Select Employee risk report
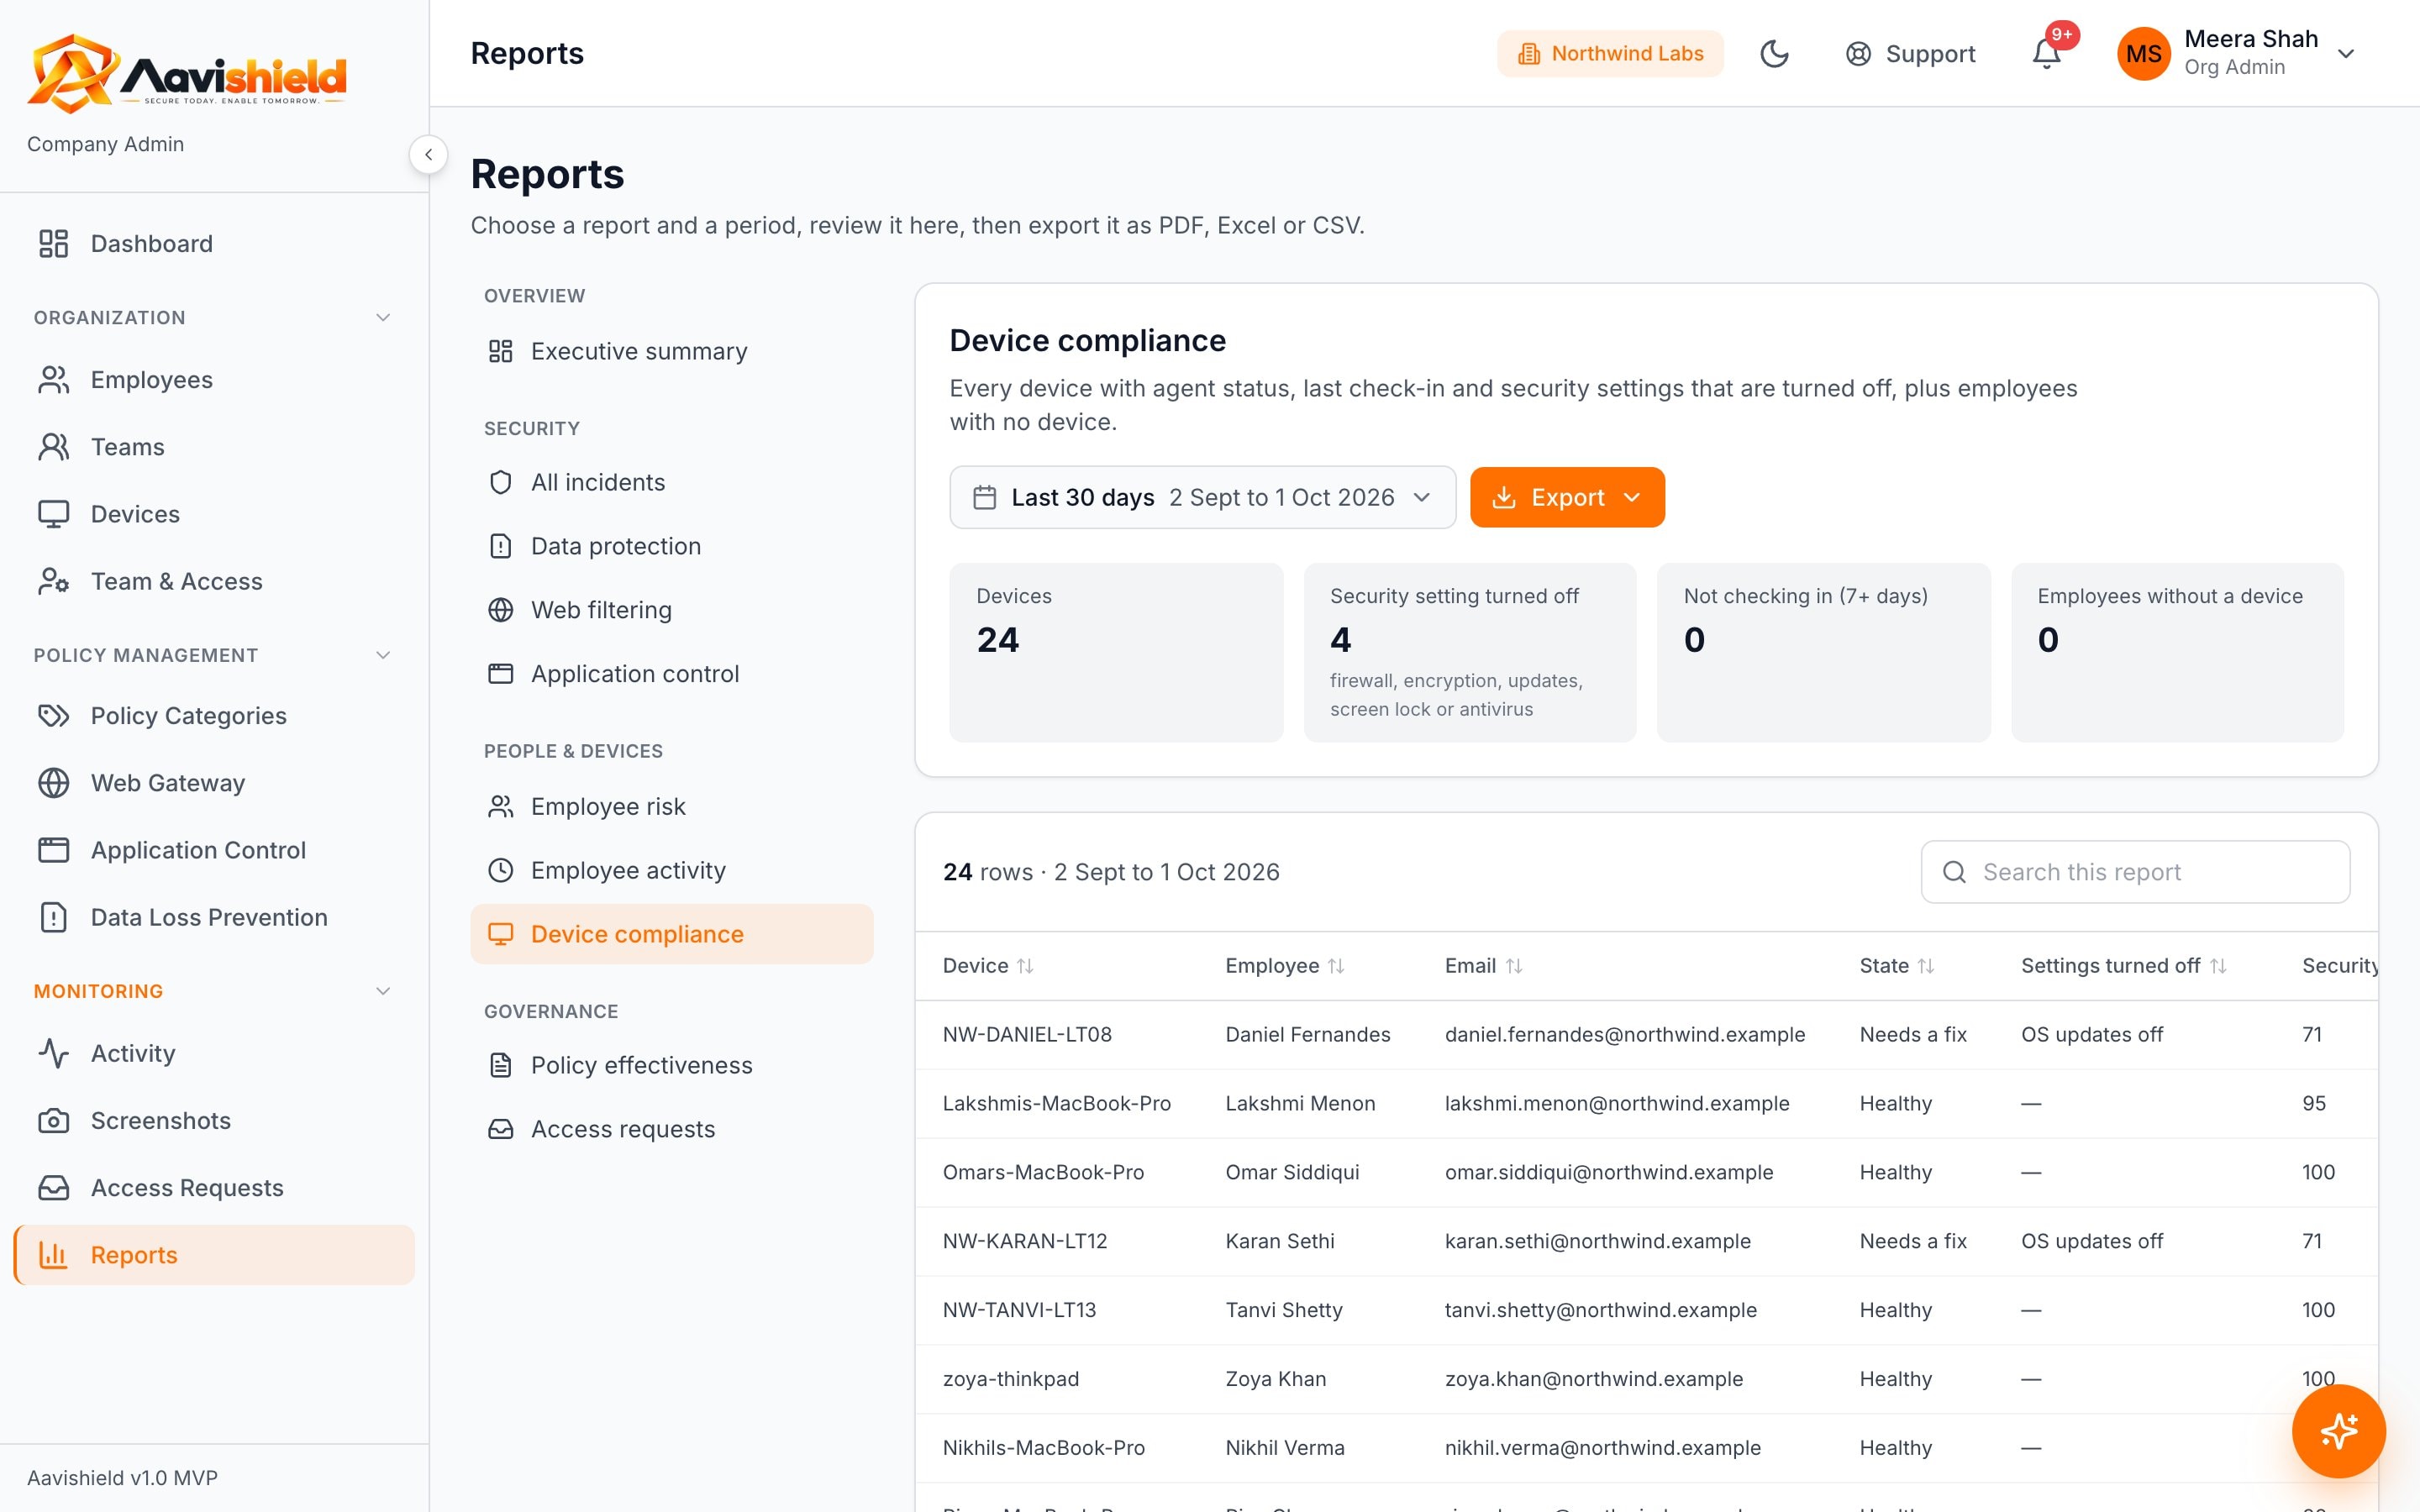2420x1512 pixels. (x=671, y=806)
